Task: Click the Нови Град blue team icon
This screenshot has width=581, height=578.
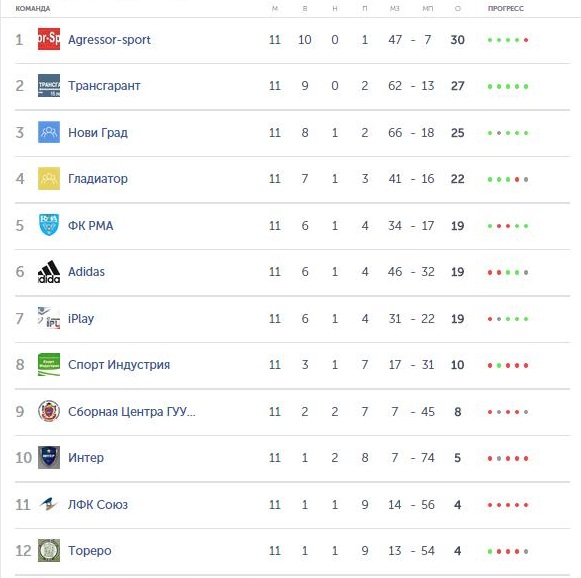Action: click(49, 132)
